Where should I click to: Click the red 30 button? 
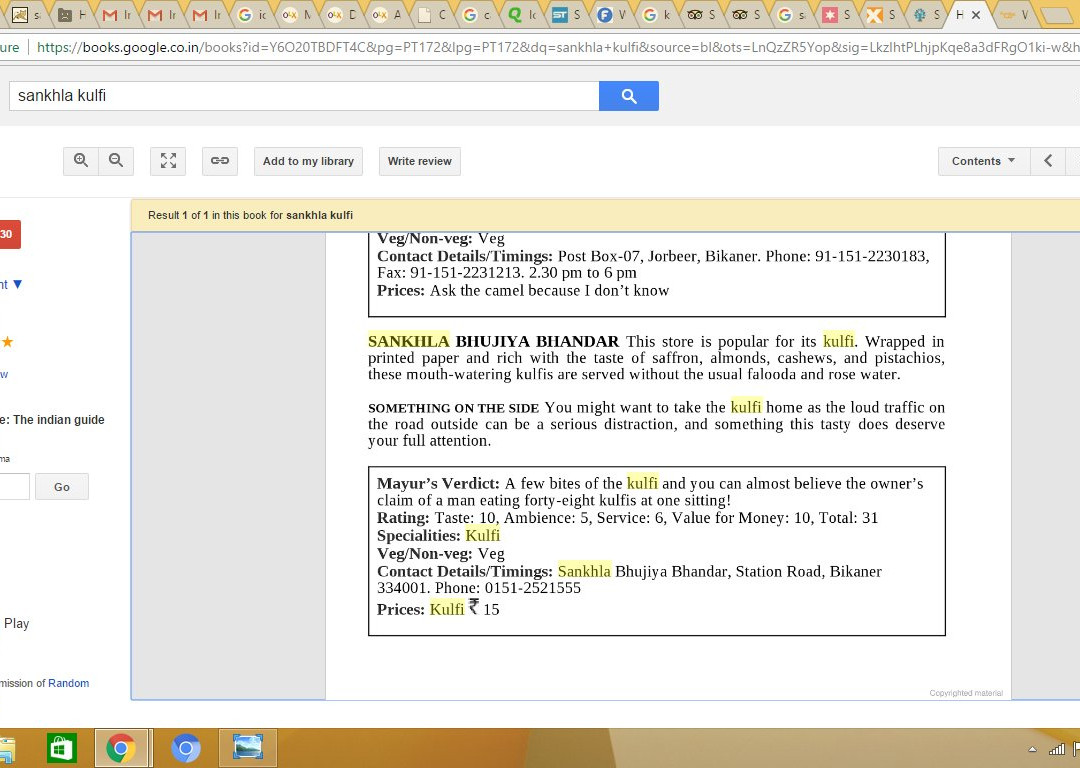click(x=10, y=234)
